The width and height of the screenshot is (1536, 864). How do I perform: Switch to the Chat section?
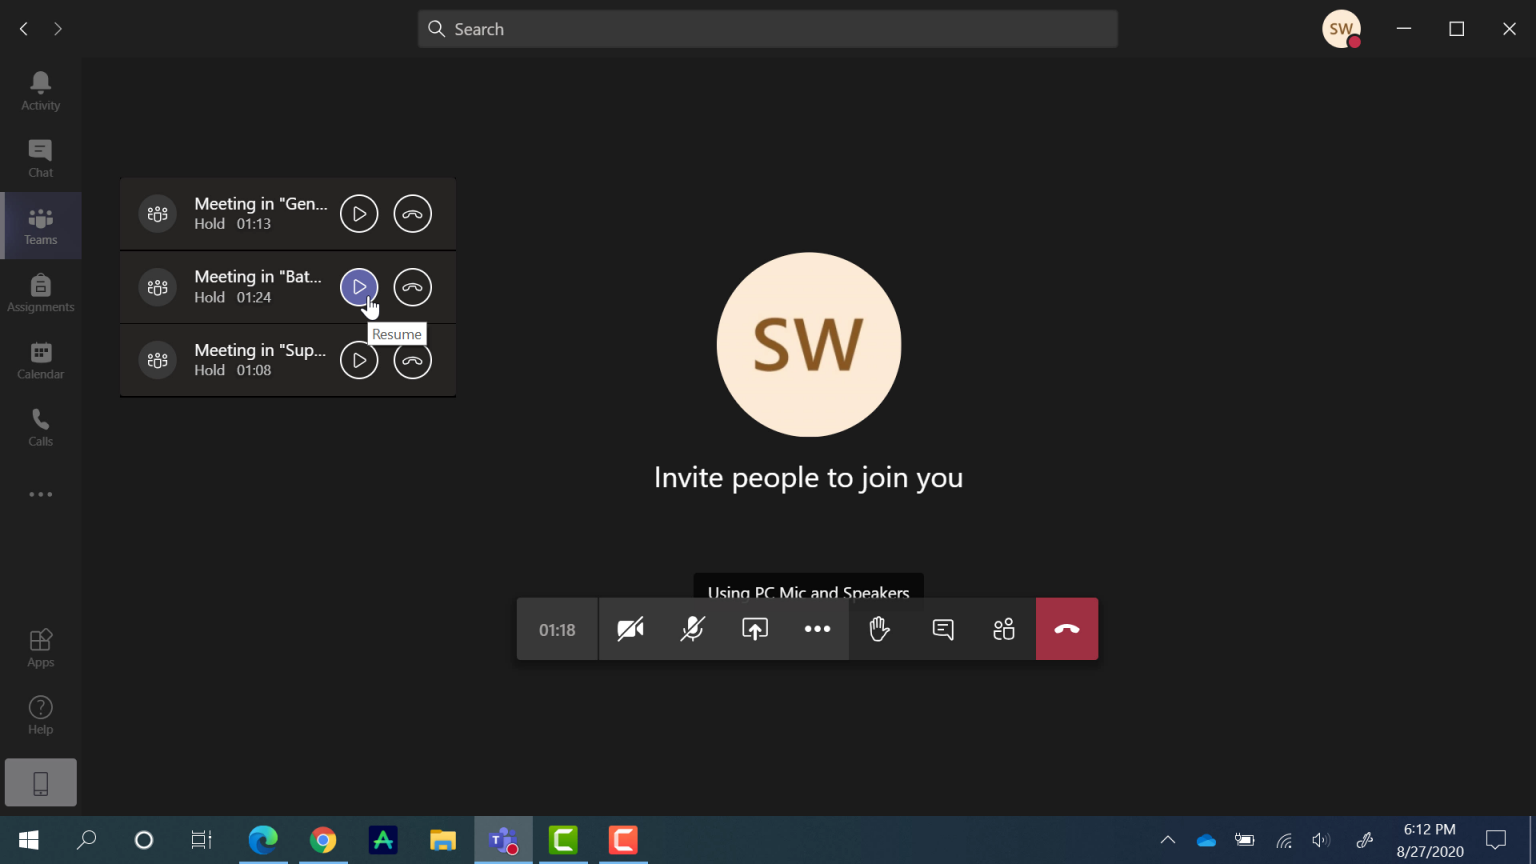(x=41, y=158)
